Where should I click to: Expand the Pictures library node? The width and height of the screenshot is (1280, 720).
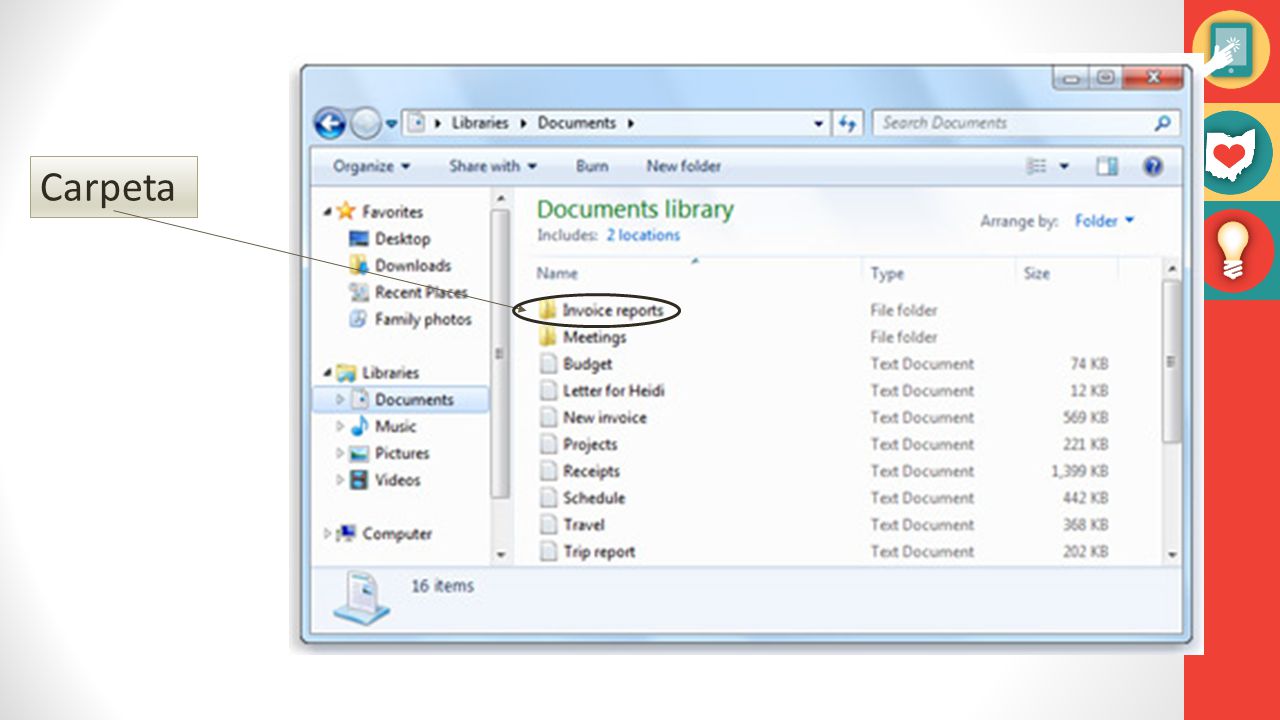[340, 454]
